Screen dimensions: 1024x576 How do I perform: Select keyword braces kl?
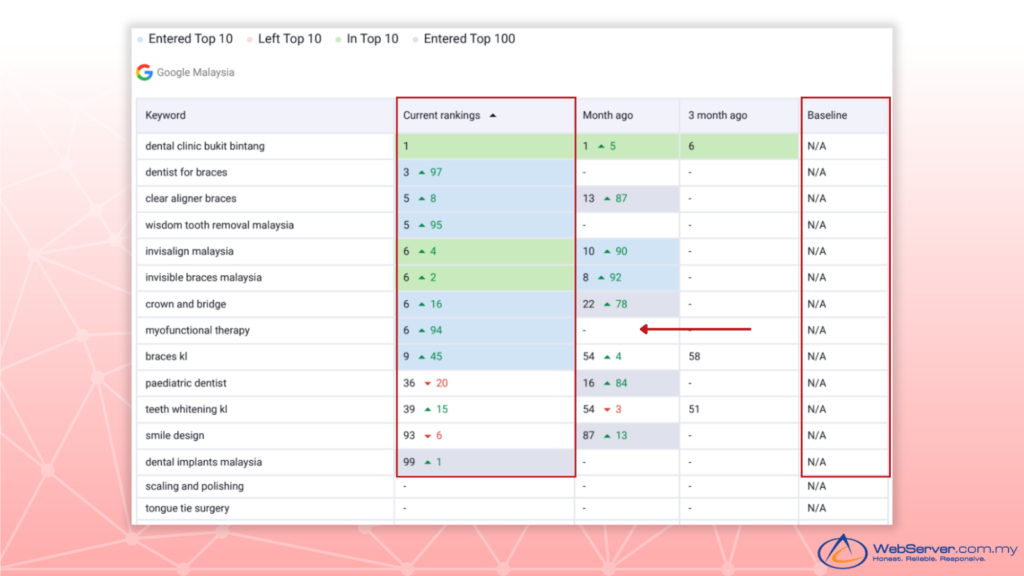[166, 357]
